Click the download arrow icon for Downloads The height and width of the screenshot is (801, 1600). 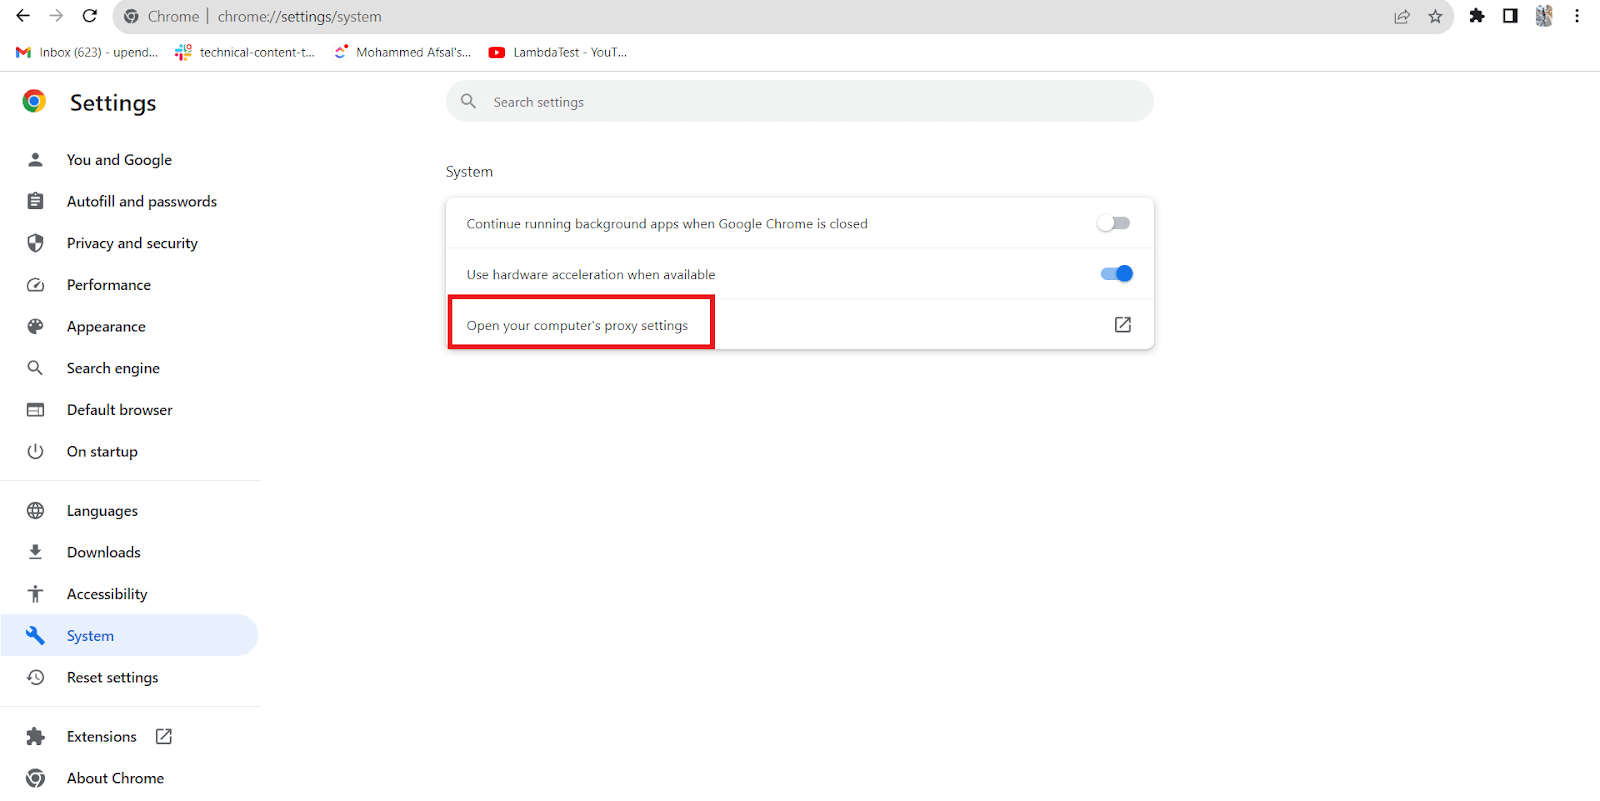[35, 552]
